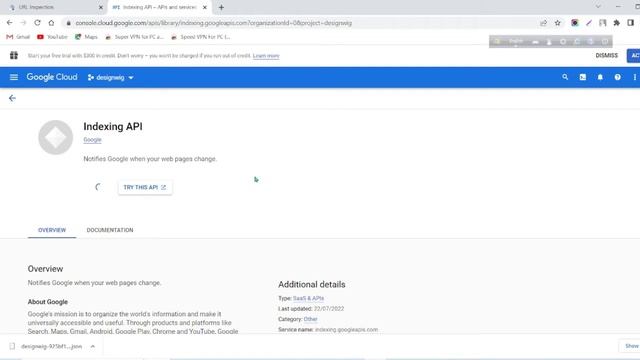Open the Super VPN for PC bookmark
The image size is (640, 360).
134,37
